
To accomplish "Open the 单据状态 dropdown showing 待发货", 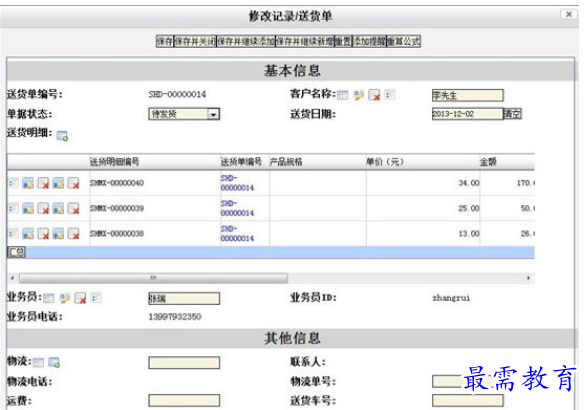I will (x=184, y=114).
